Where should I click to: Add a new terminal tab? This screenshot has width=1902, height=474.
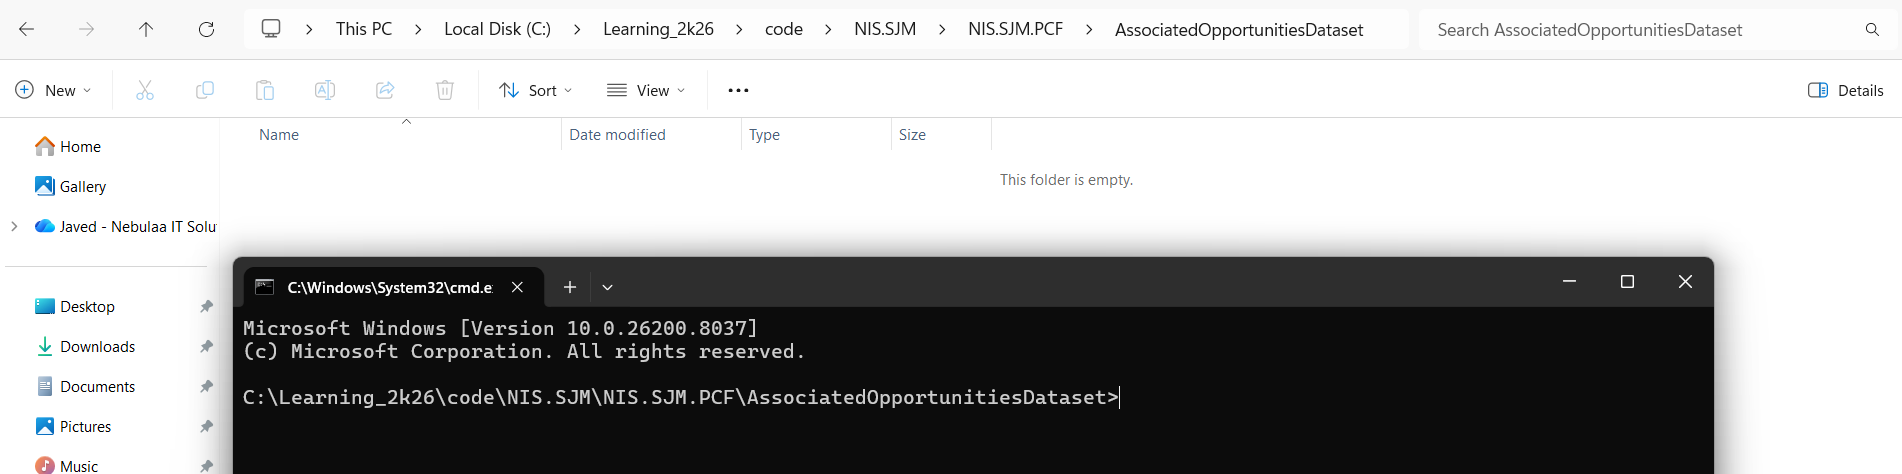569,287
